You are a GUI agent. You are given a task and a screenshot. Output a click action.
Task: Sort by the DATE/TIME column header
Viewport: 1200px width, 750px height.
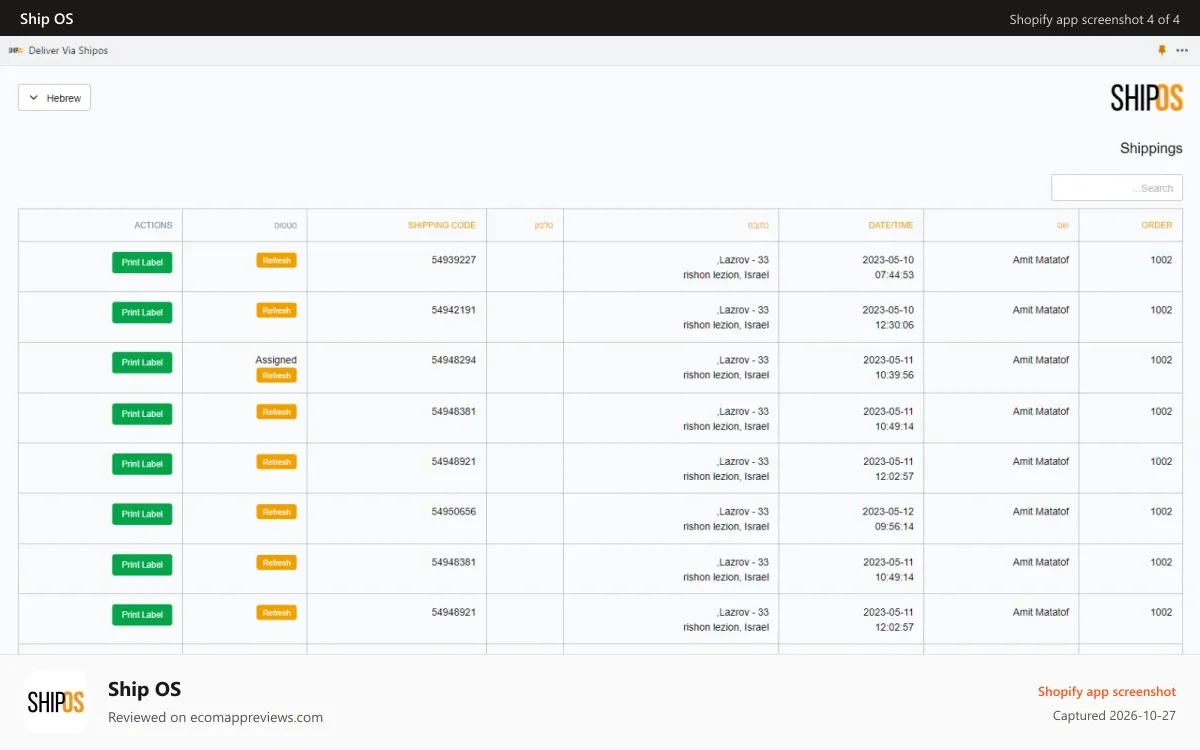tap(891, 225)
